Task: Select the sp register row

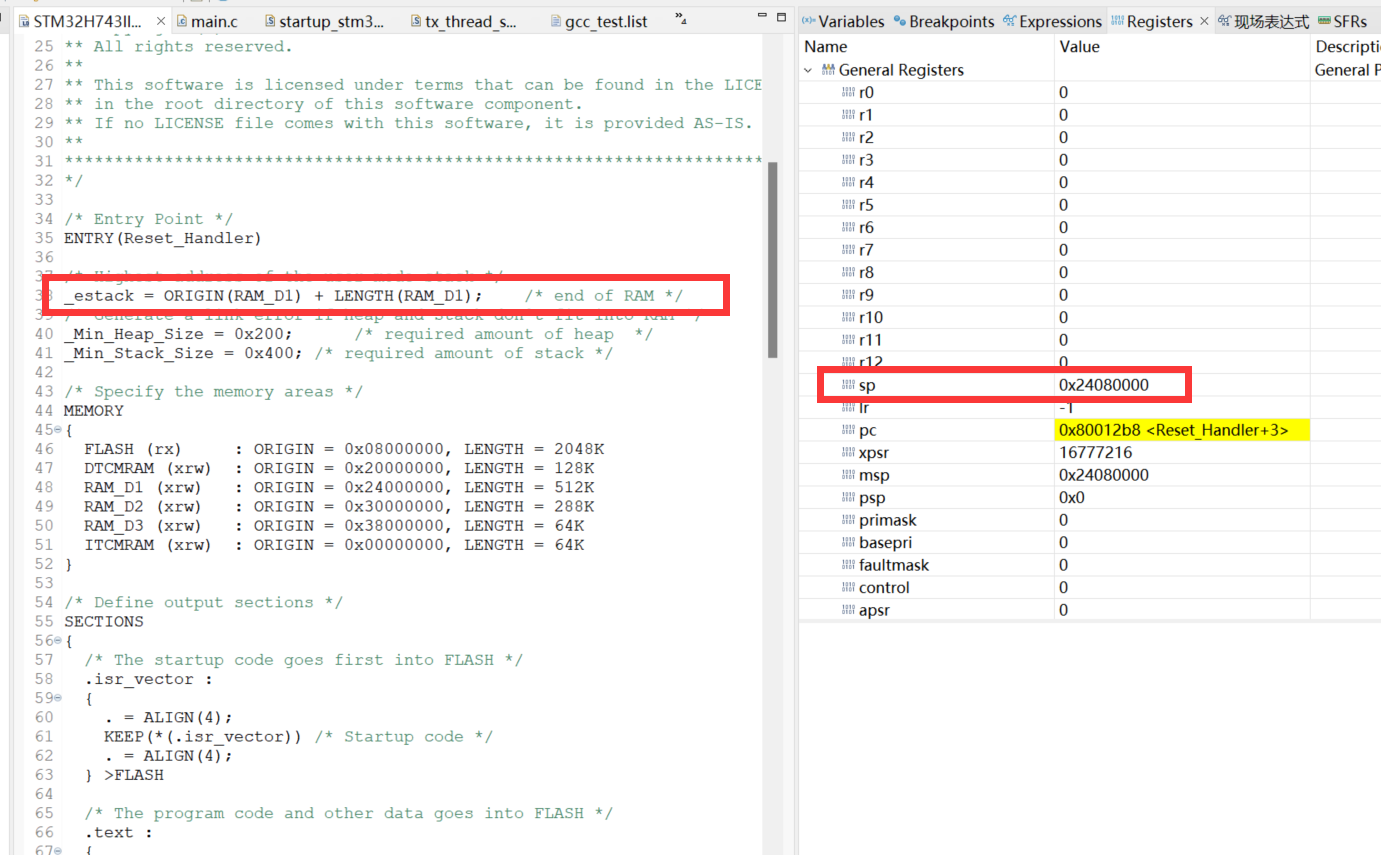Action: (1090, 385)
